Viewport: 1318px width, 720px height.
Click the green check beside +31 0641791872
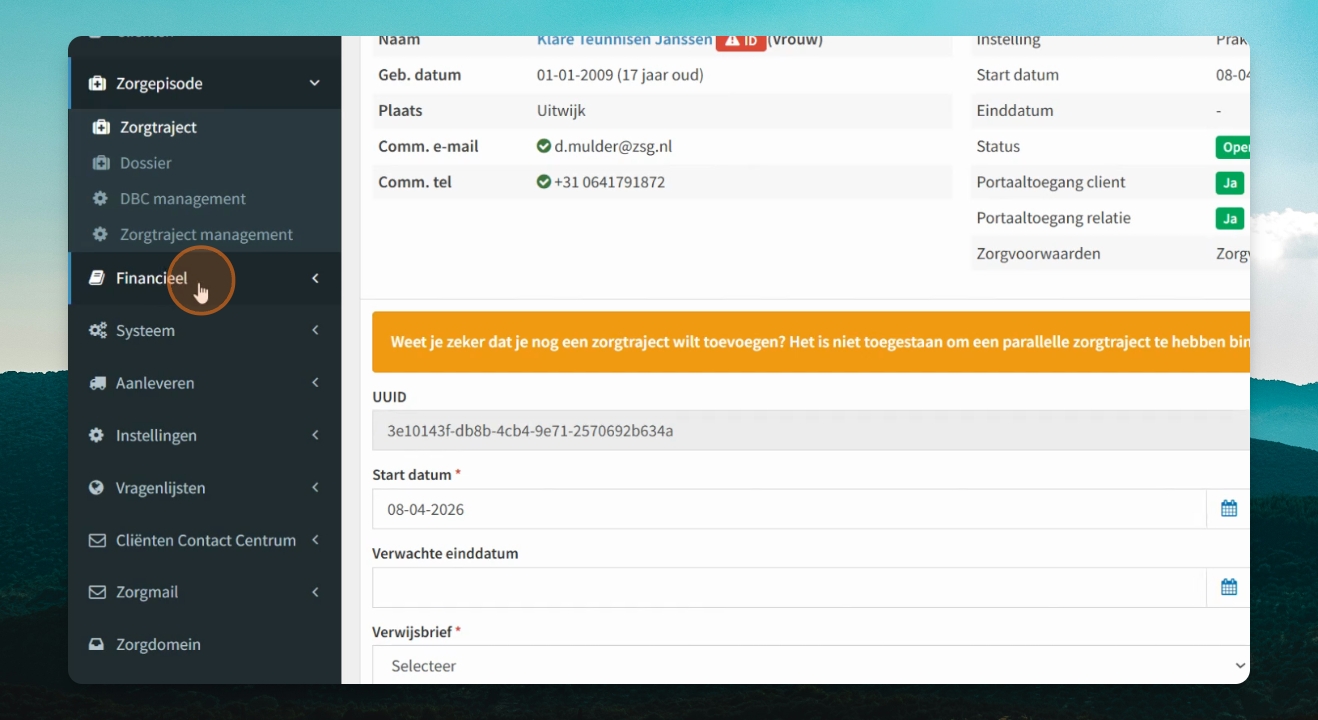coord(544,182)
